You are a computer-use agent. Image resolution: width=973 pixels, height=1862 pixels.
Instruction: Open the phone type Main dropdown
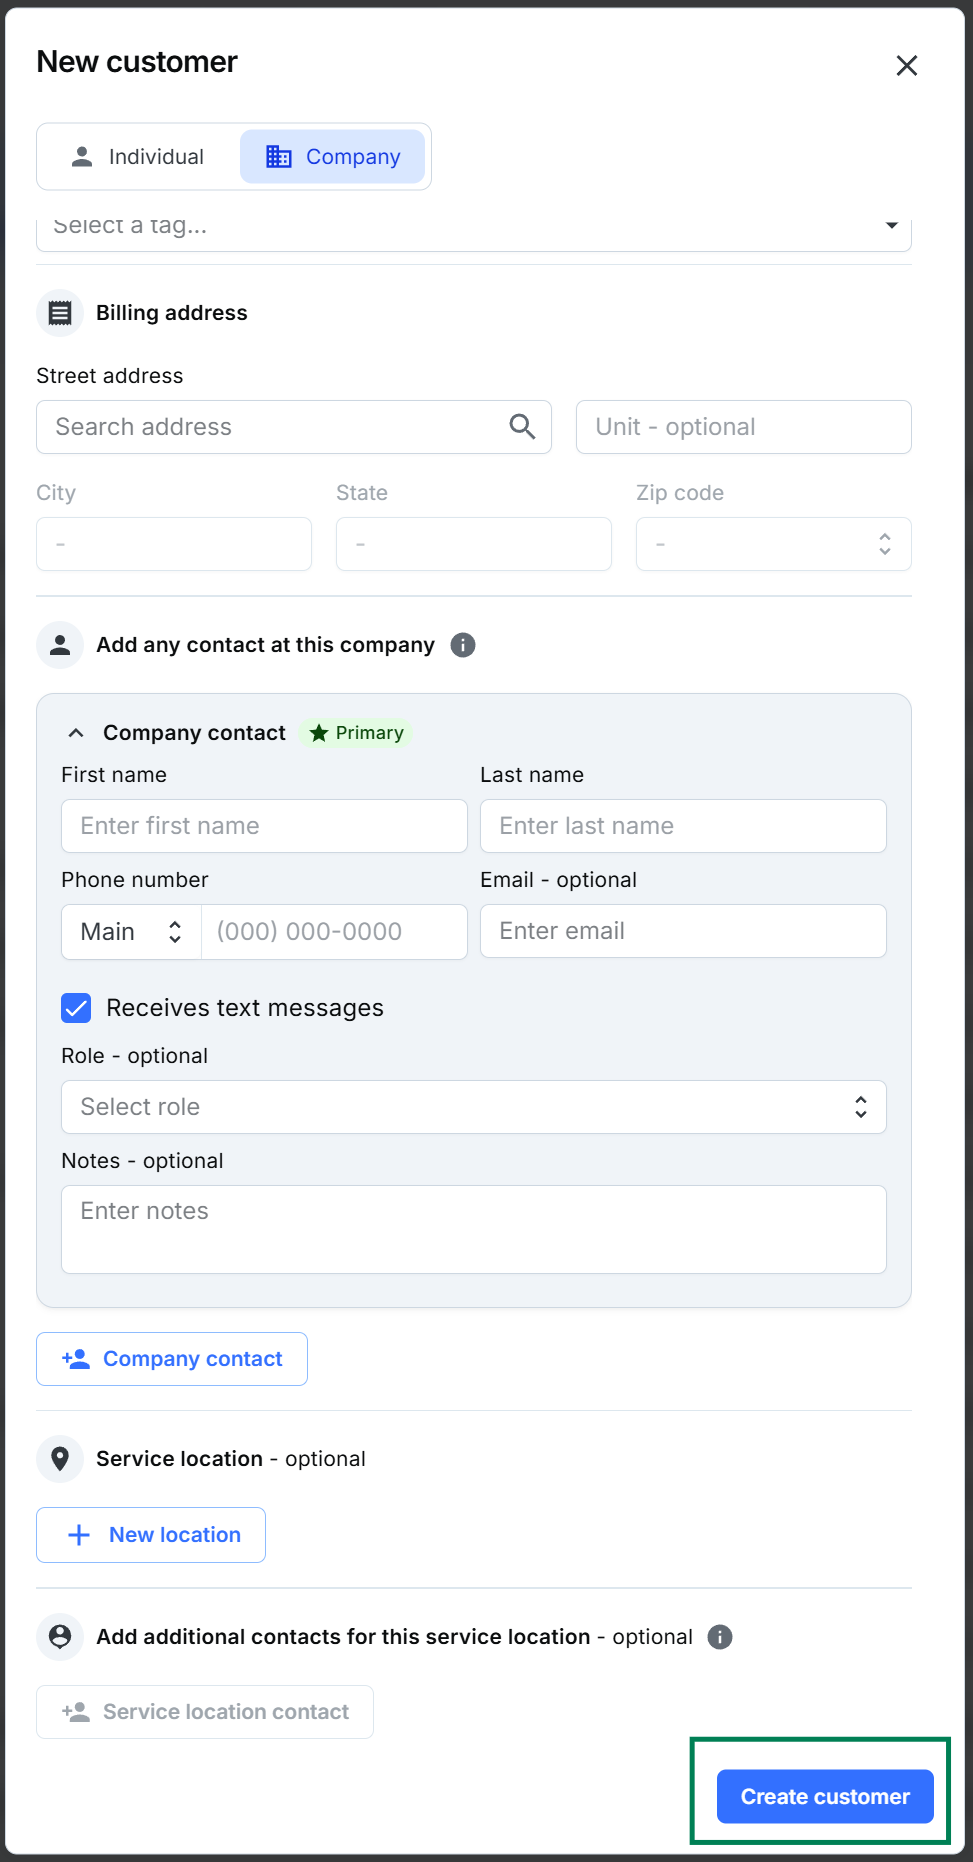(131, 932)
